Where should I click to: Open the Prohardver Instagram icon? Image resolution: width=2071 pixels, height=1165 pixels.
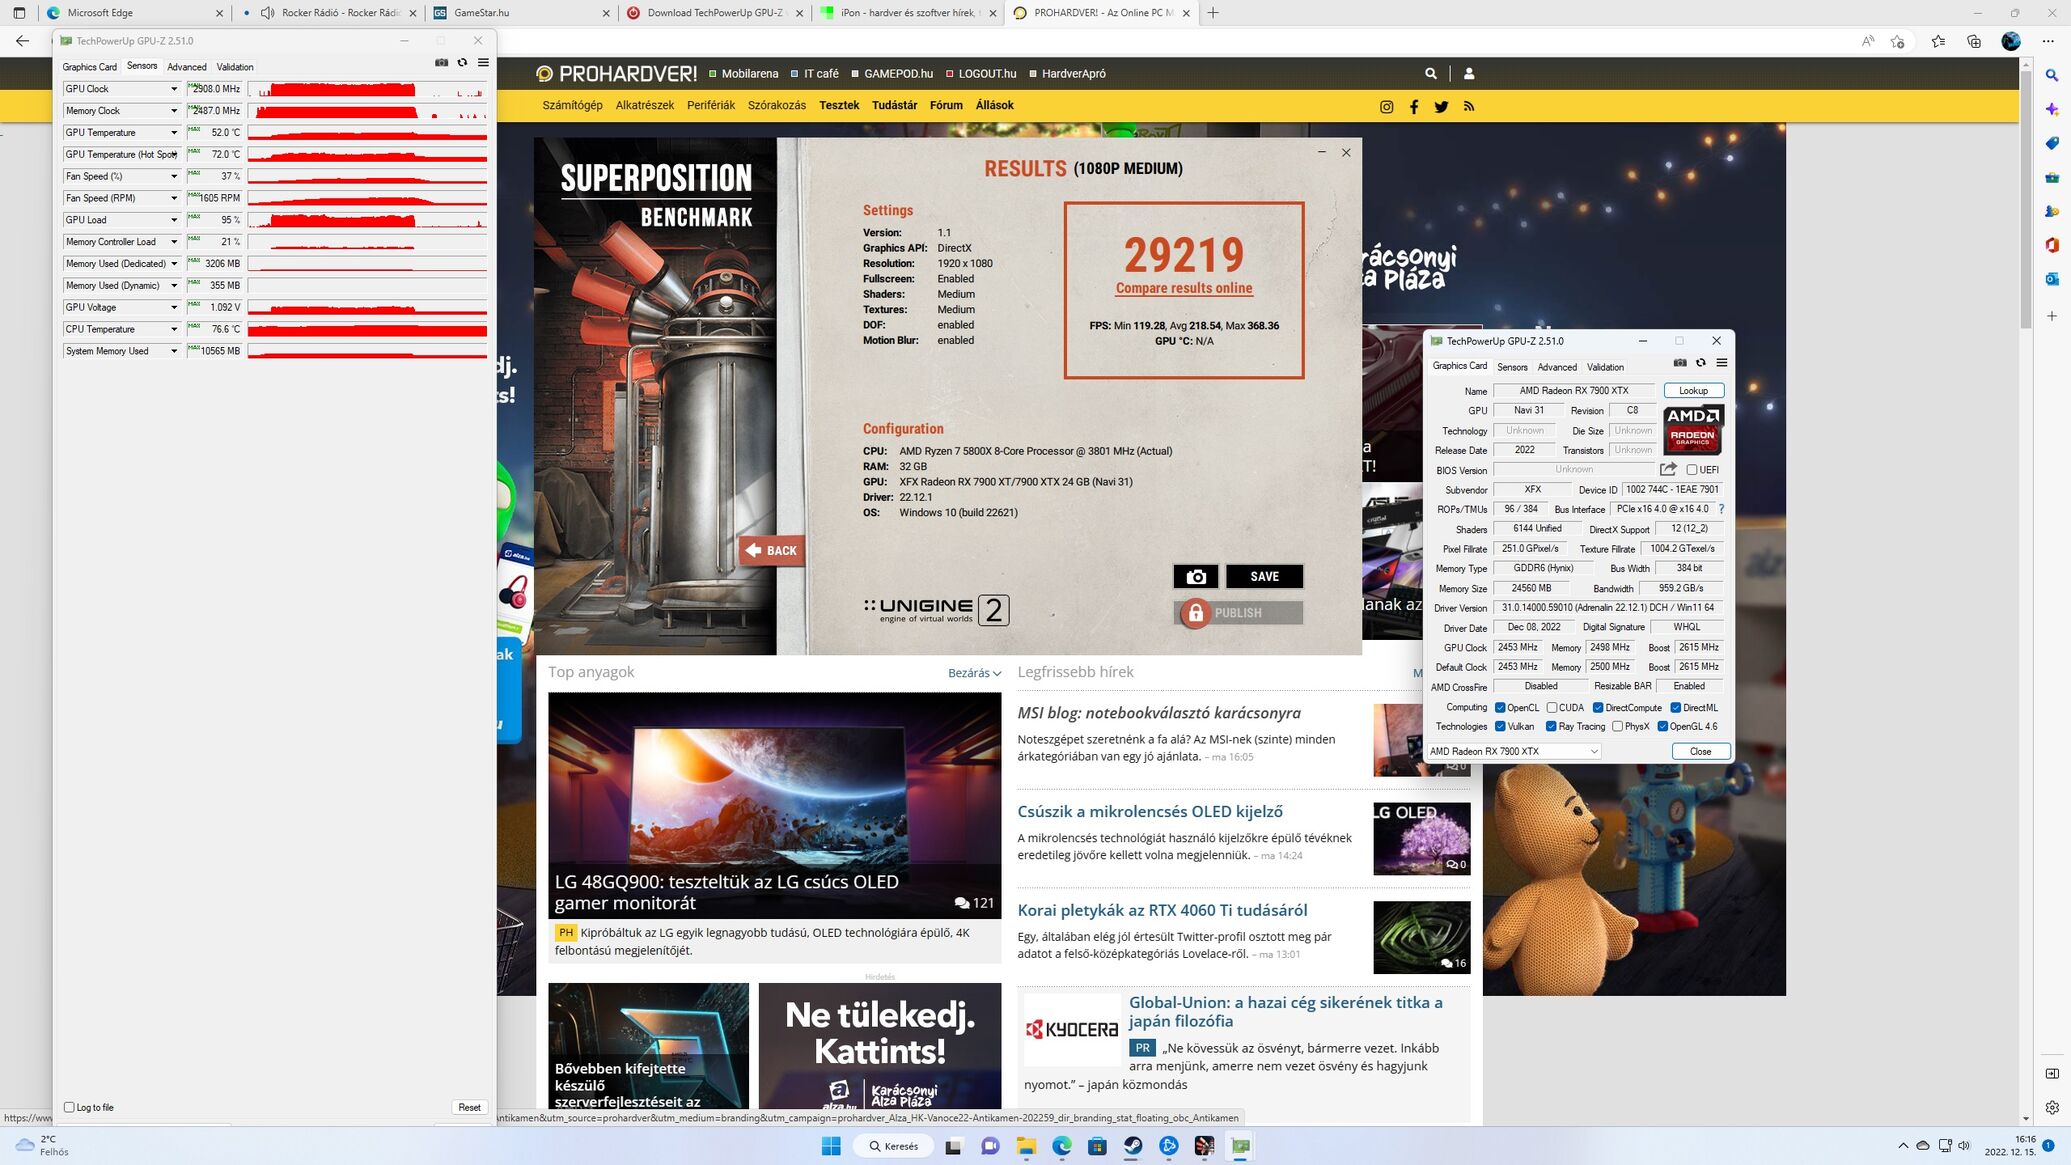click(1387, 107)
